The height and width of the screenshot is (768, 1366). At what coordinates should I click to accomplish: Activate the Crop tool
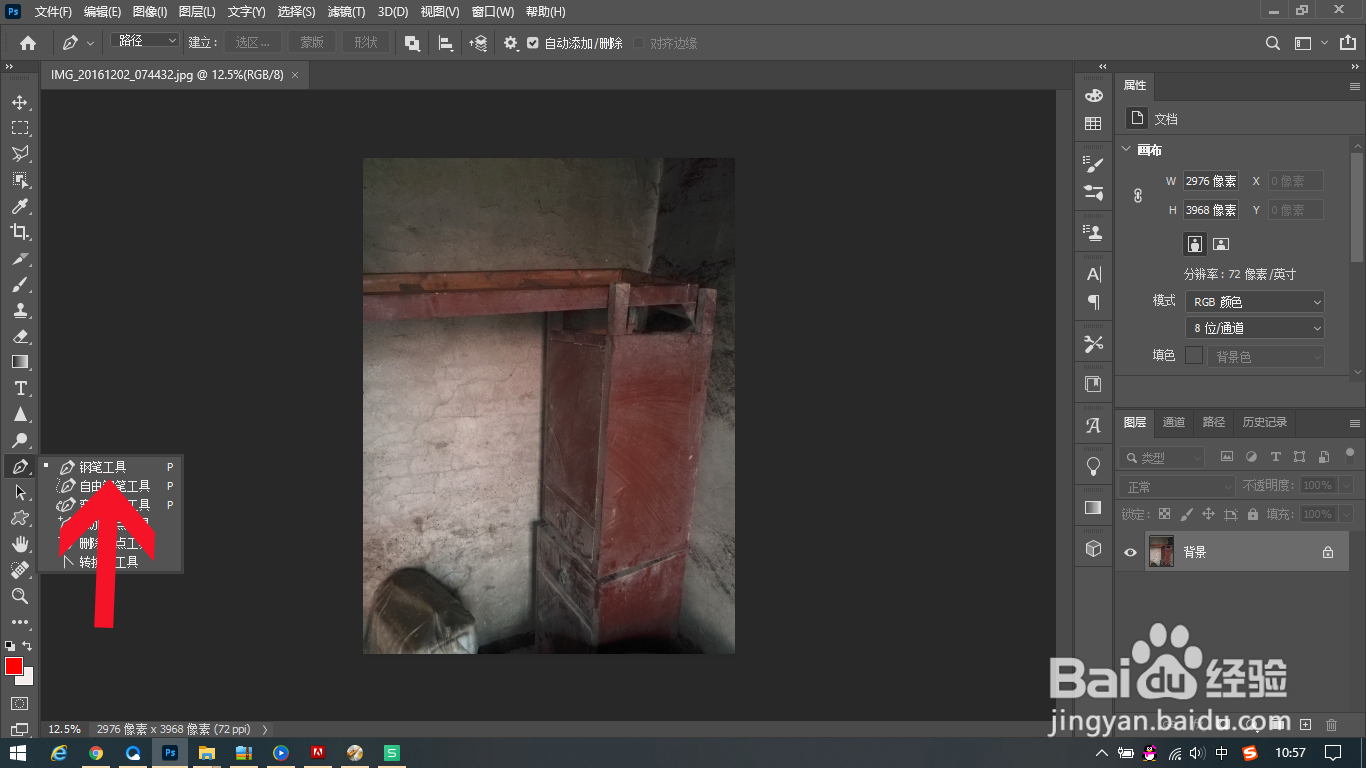pos(20,232)
